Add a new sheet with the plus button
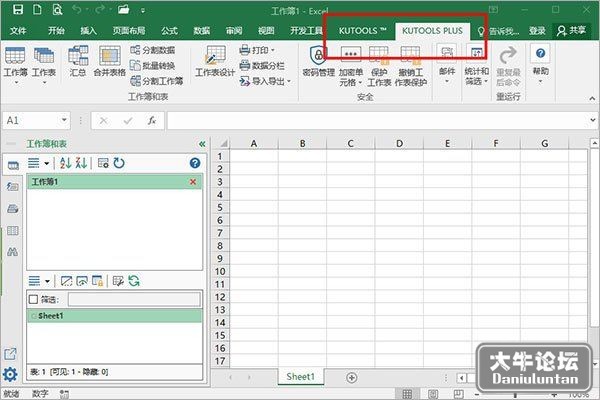The width and height of the screenshot is (600, 400). (x=351, y=377)
